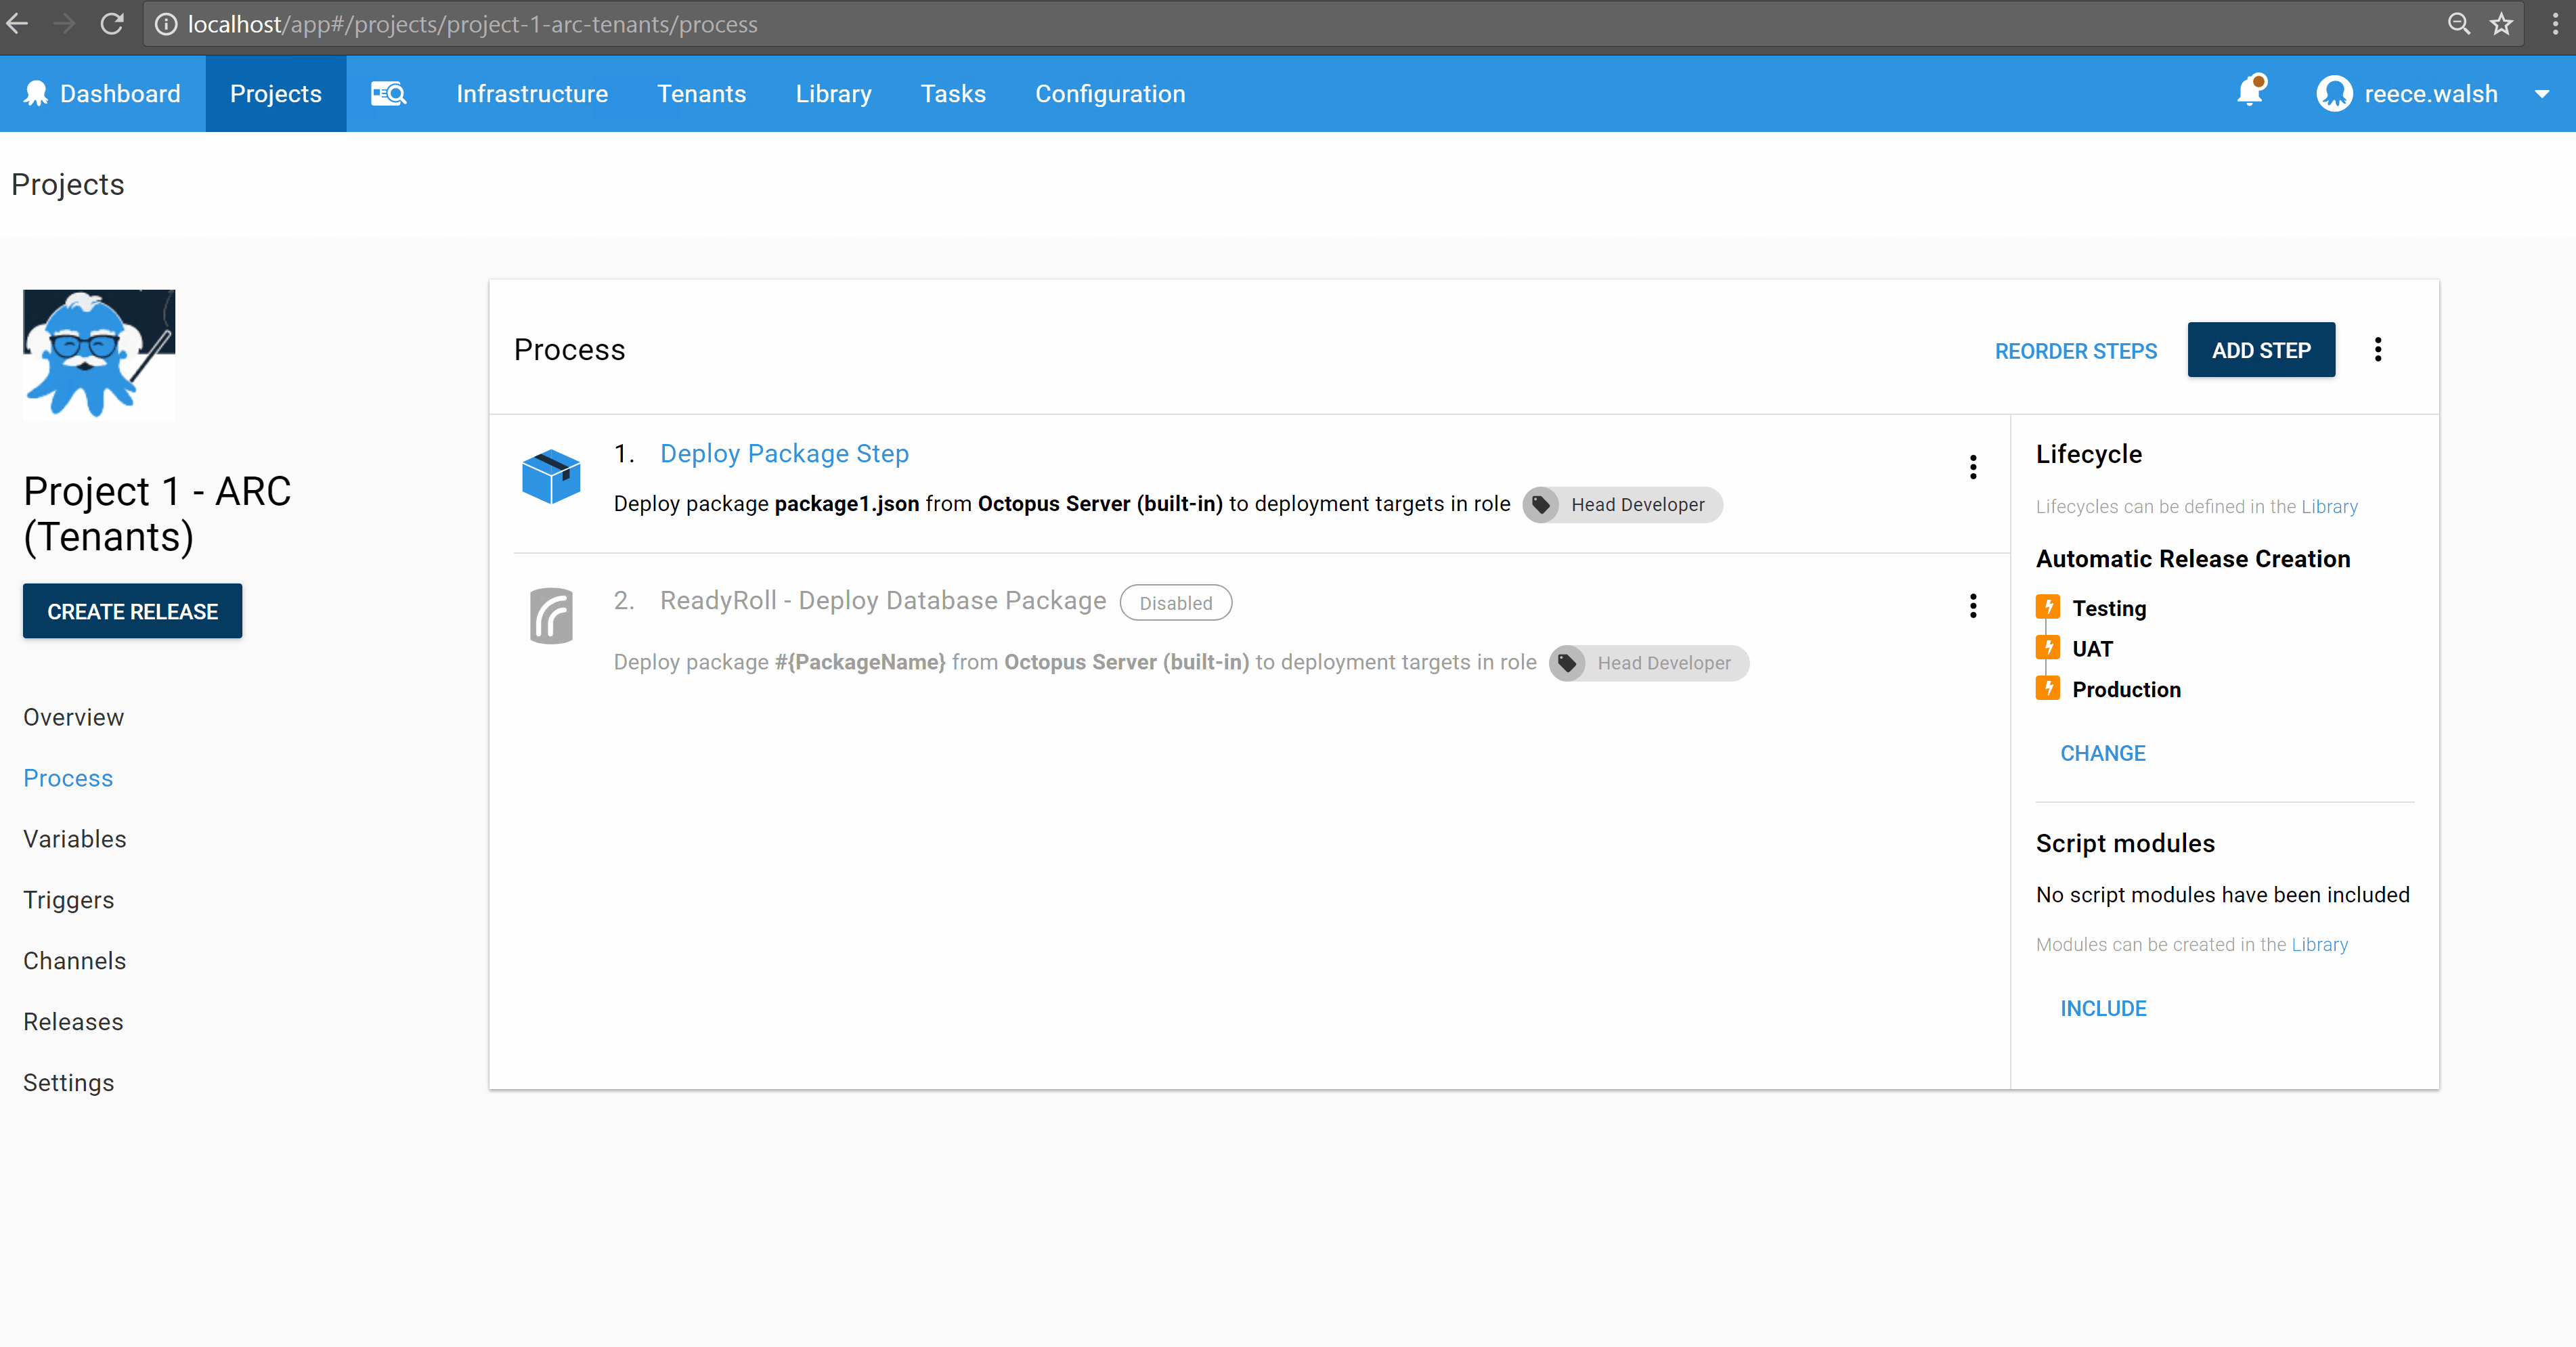Click the Lifecycle CHANGE link

(x=2102, y=753)
